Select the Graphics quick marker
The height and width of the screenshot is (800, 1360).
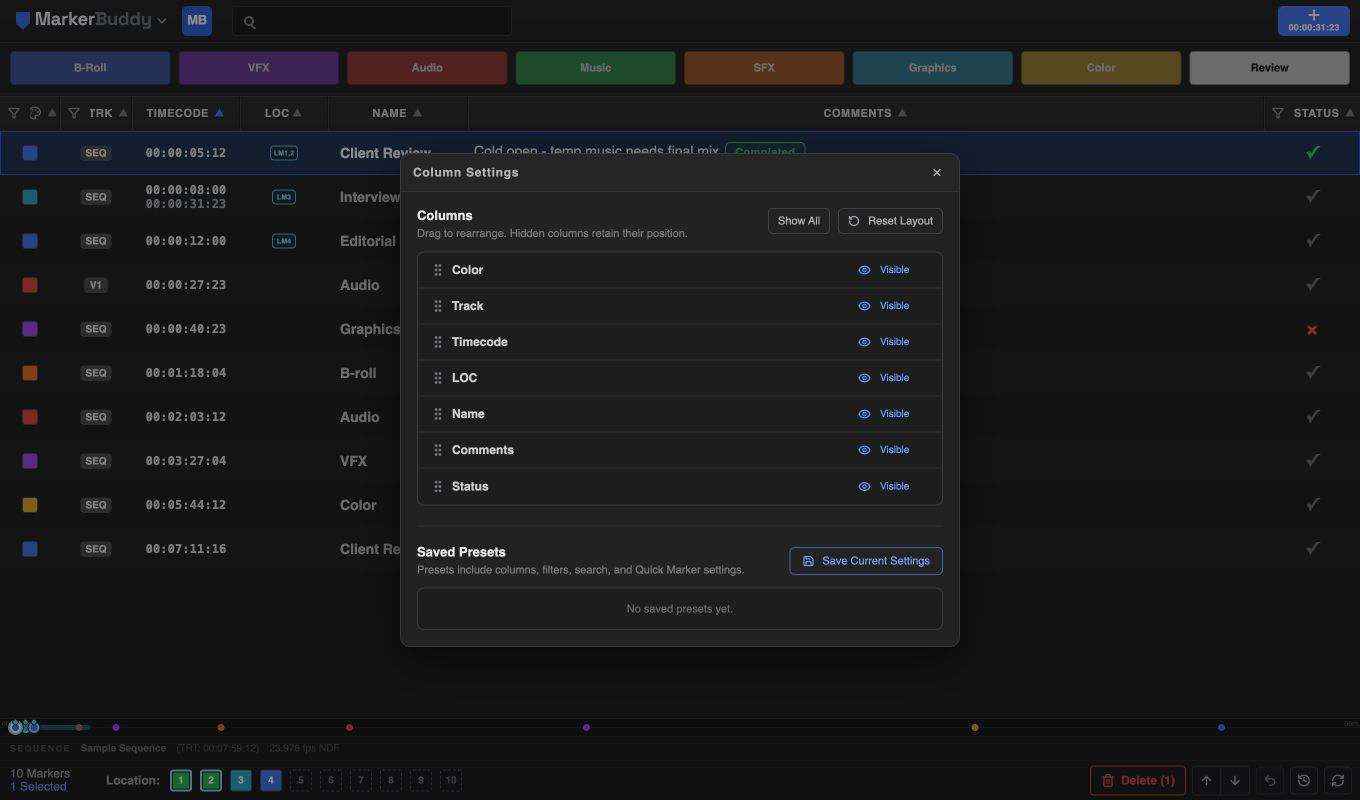pyautogui.click(x=932, y=68)
